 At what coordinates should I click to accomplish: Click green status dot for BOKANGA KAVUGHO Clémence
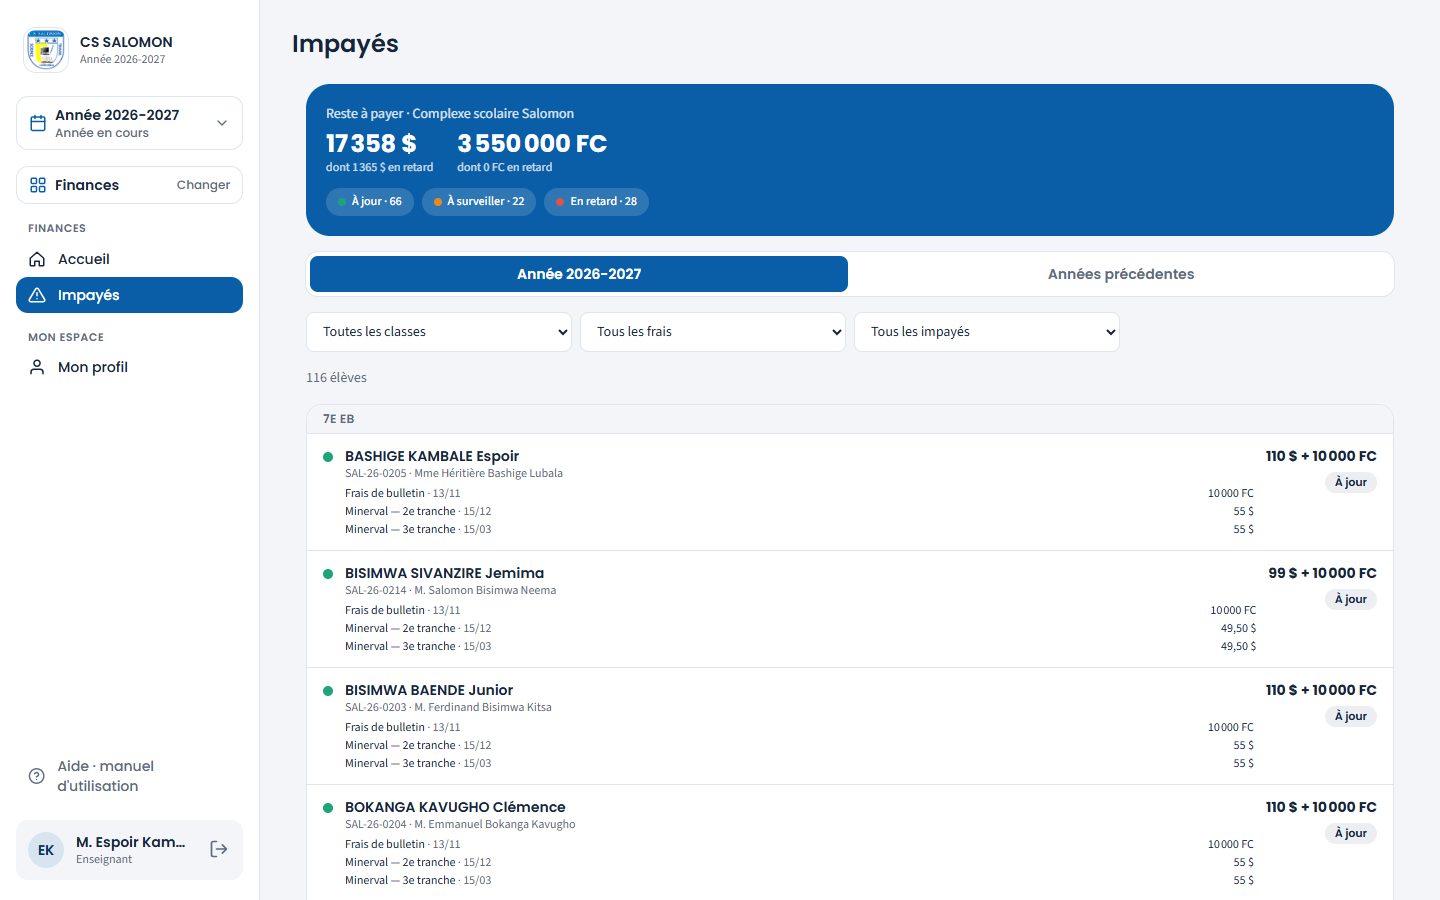point(327,808)
